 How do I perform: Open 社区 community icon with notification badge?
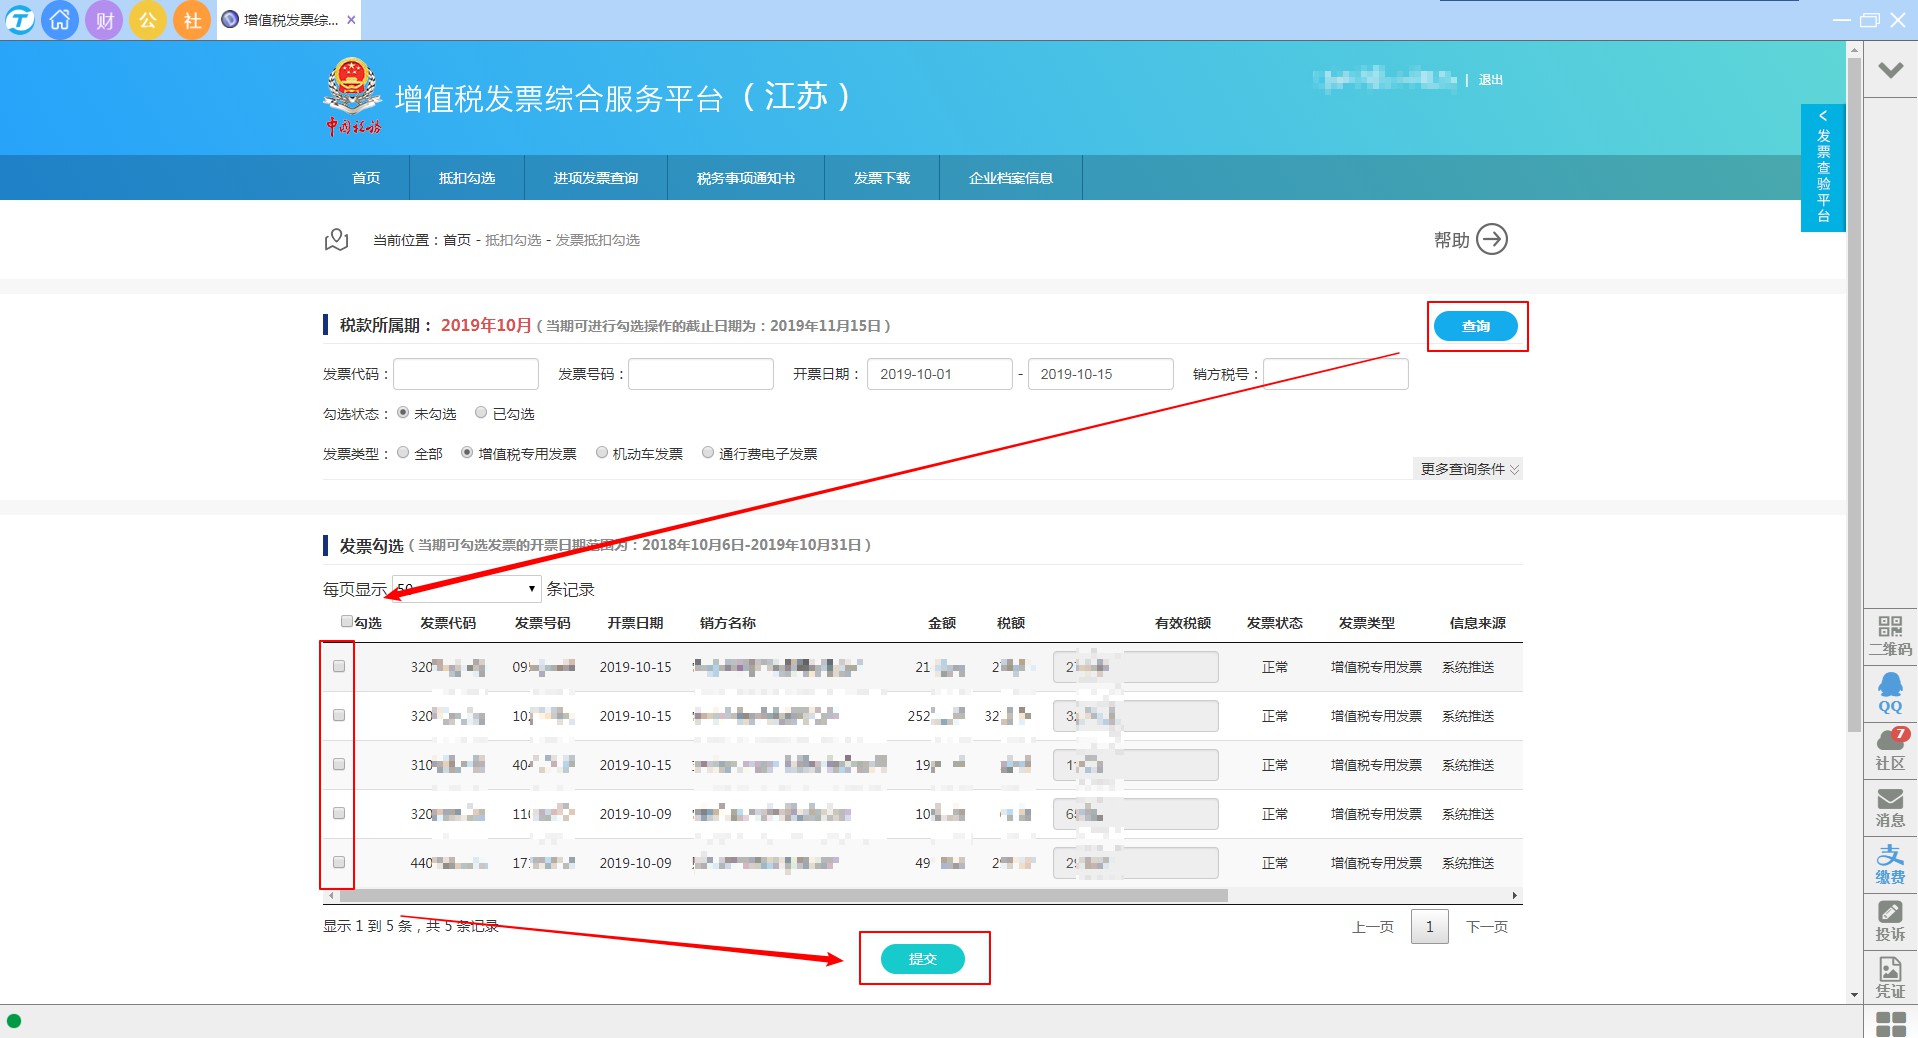click(1889, 749)
